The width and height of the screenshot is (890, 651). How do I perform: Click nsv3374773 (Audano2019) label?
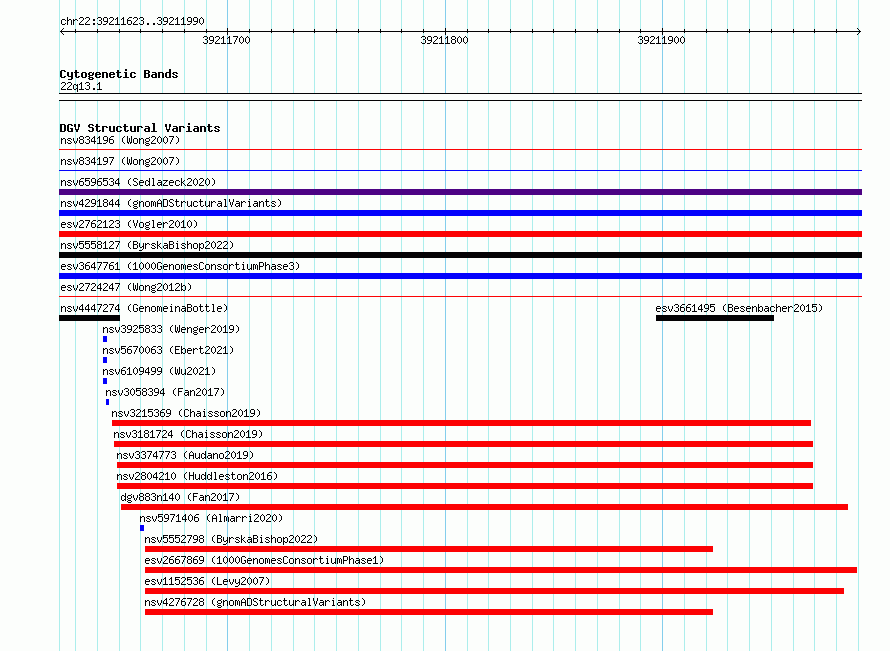click(x=185, y=455)
